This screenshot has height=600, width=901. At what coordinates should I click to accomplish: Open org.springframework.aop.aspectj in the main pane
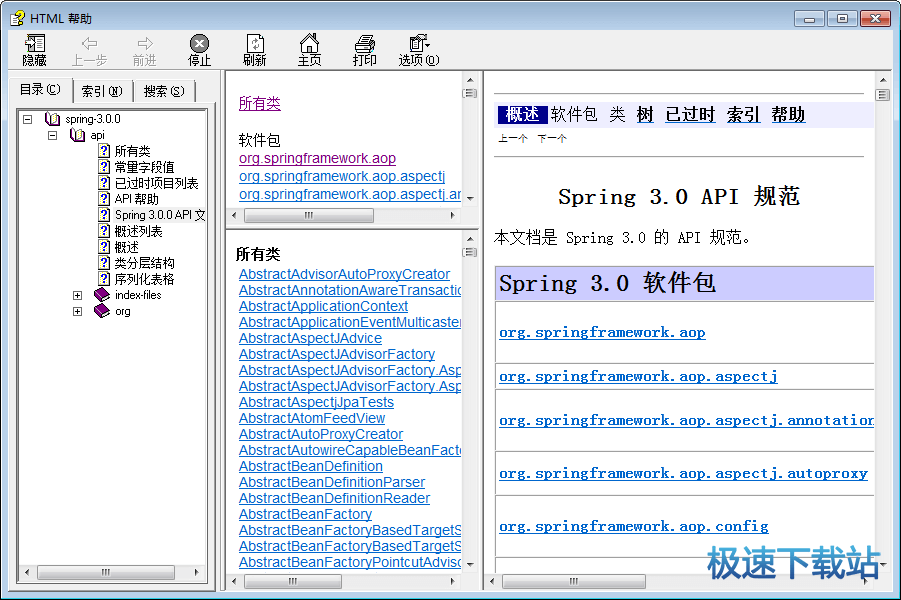tap(638, 376)
